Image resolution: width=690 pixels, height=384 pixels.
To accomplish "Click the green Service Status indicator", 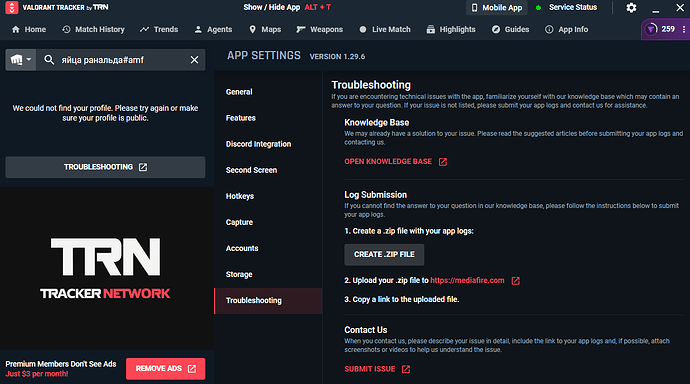I will click(x=538, y=7).
